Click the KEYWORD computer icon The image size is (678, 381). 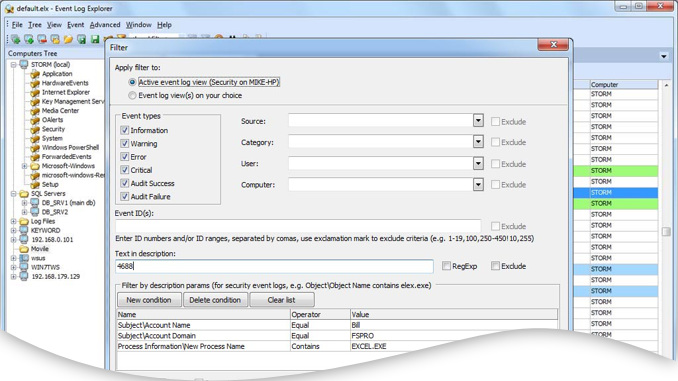point(24,231)
